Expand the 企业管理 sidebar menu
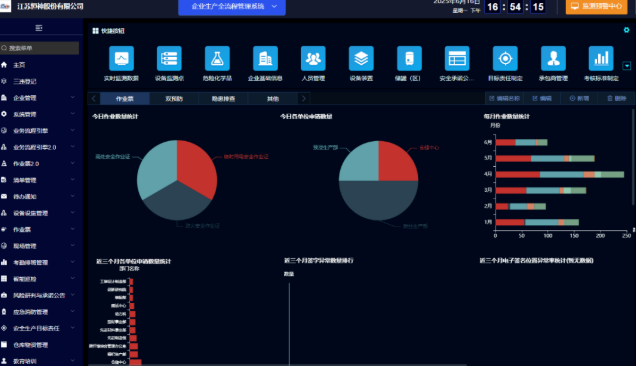Screen dimensions: 636x366 pos(39,98)
